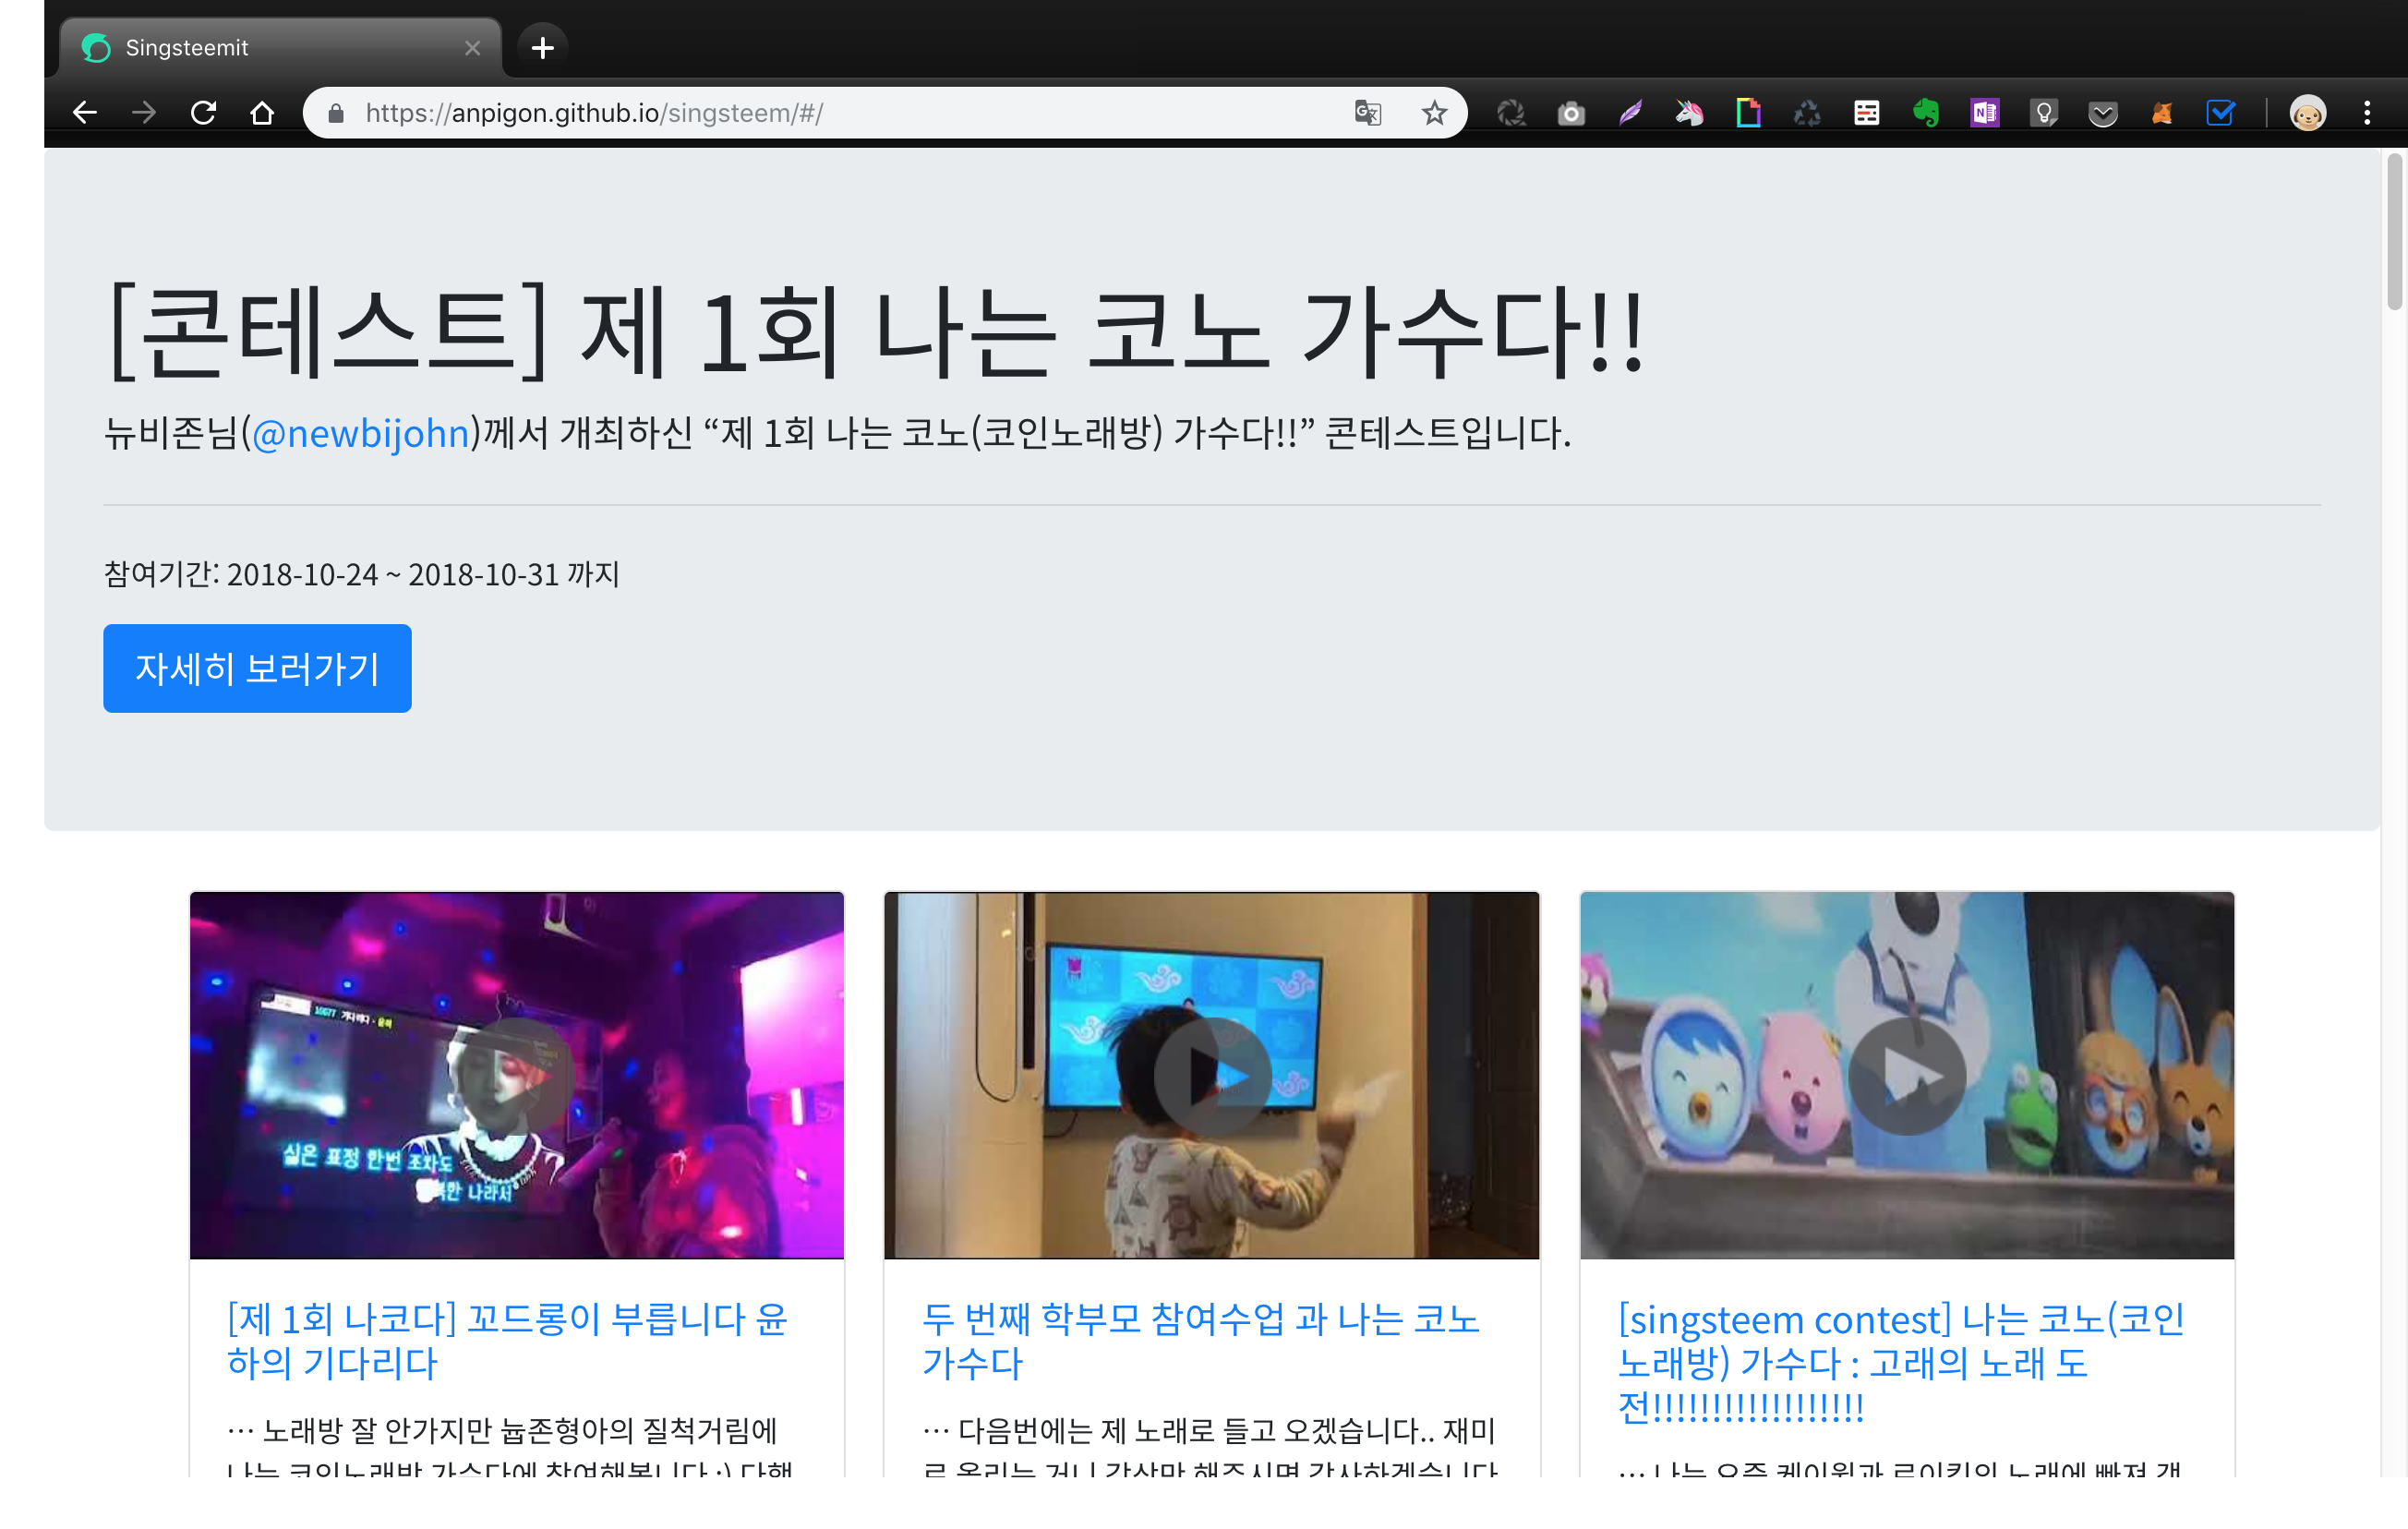Click the cartoon penguin characters video thumbnail
Viewport: 2408px width, 1529px height.
click(1906, 1075)
